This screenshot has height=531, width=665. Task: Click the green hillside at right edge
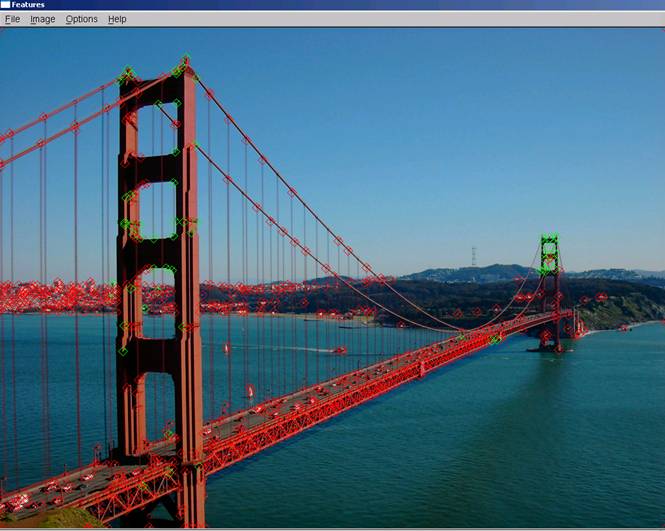coord(630,305)
